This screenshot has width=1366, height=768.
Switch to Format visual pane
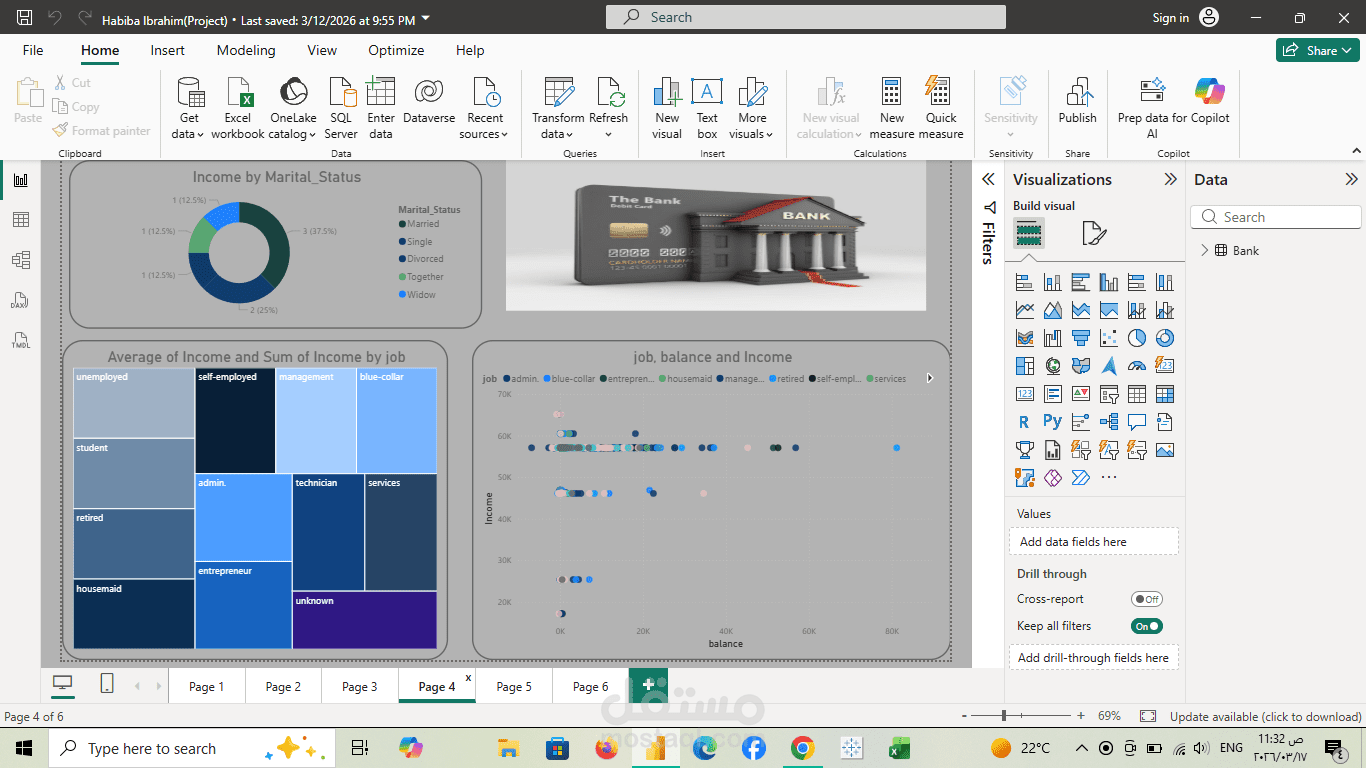(1094, 234)
